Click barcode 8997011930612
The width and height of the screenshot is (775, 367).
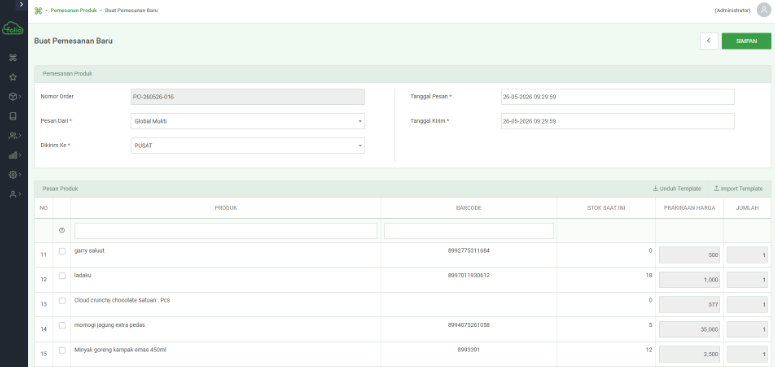tap(469, 276)
